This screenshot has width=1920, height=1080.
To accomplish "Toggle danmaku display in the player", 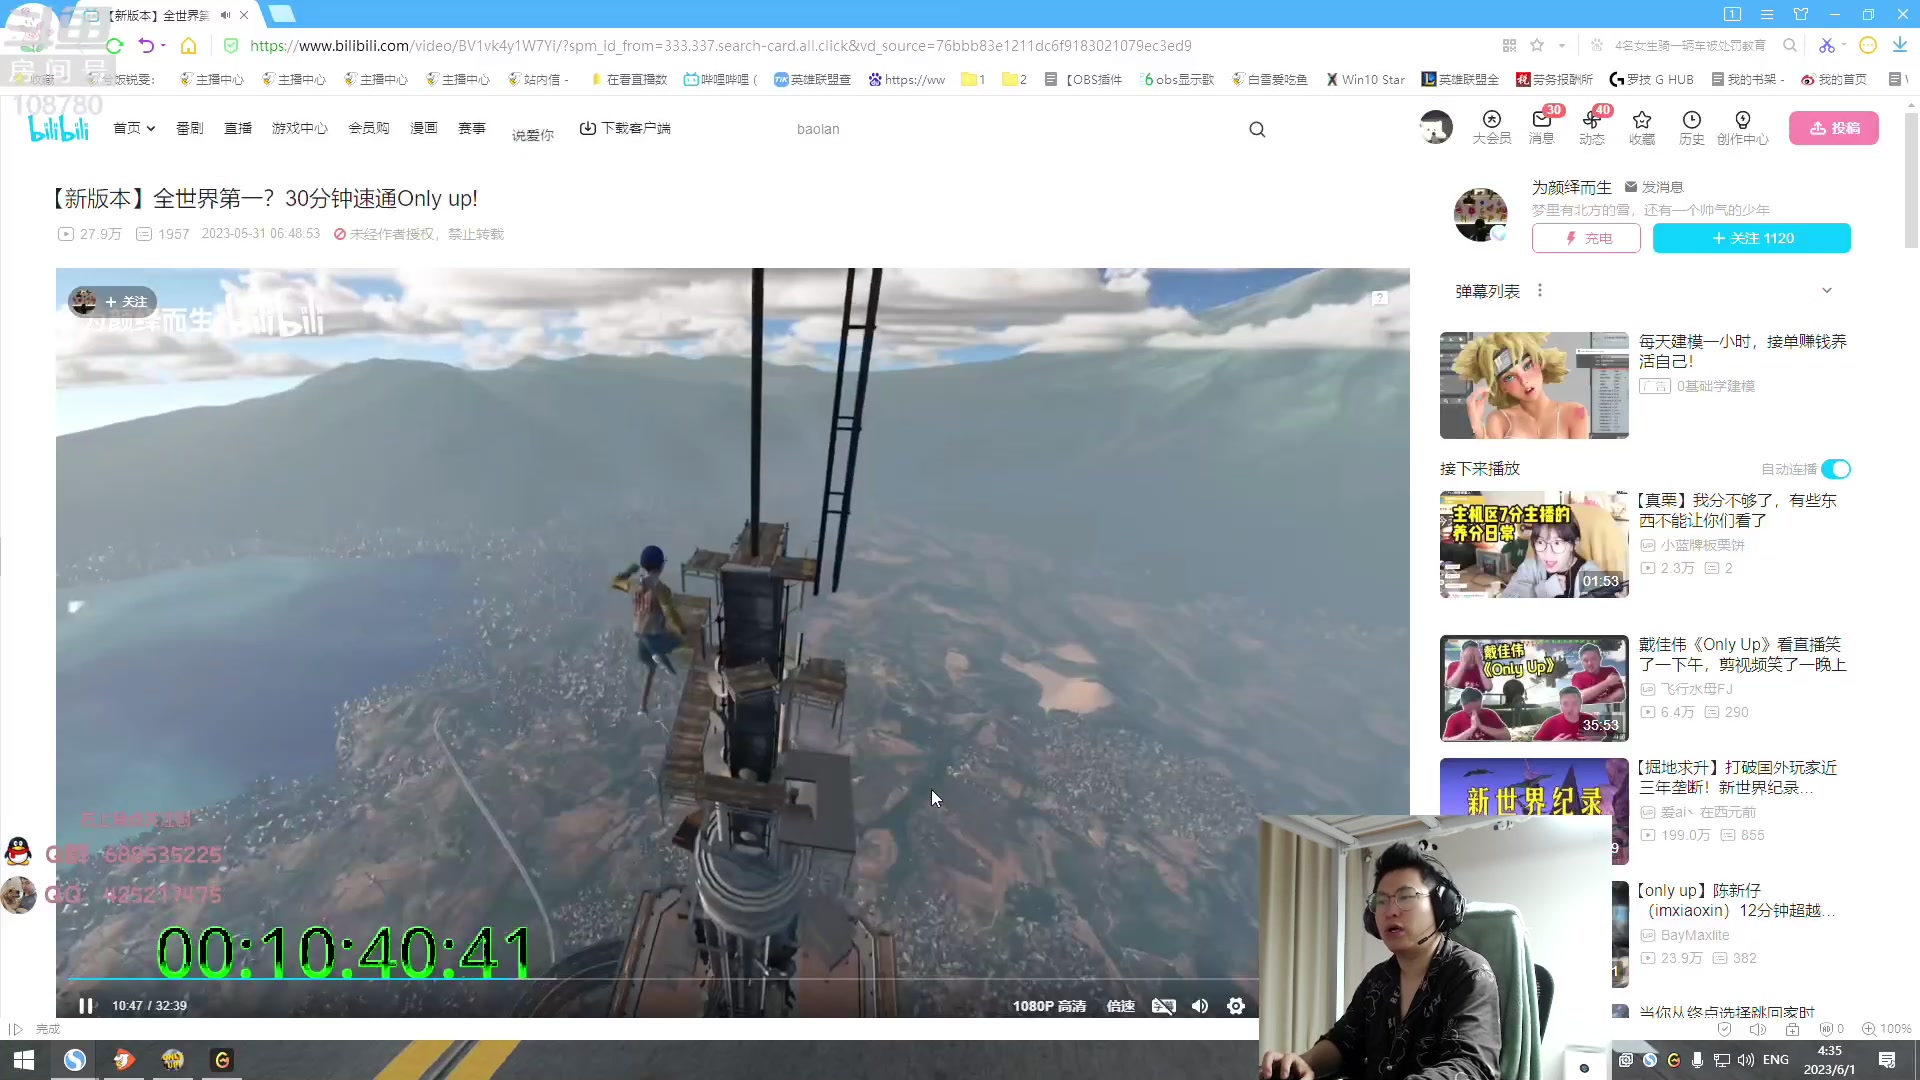I will click(1163, 1006).
